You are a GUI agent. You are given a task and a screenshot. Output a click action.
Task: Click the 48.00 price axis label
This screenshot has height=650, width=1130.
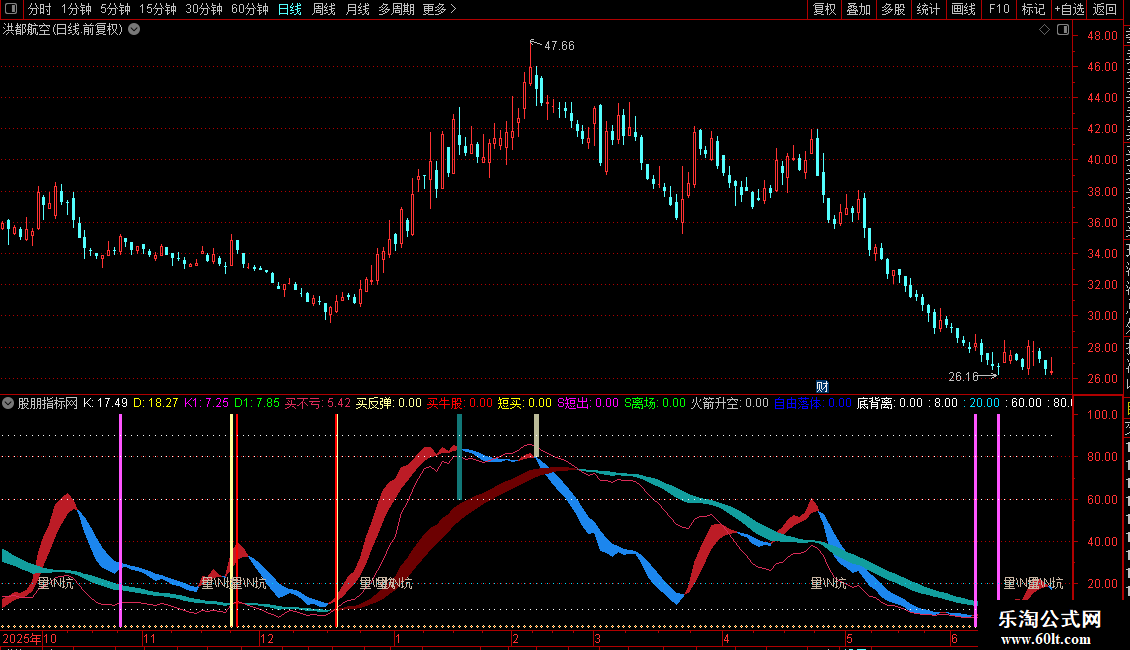click(1103, 35)
